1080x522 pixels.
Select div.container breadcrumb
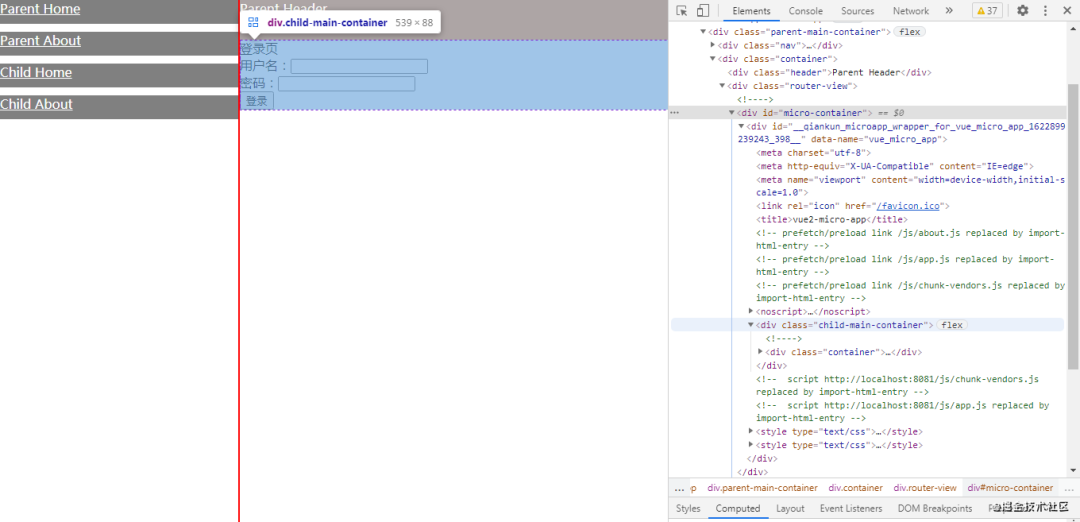pos(855,488)
